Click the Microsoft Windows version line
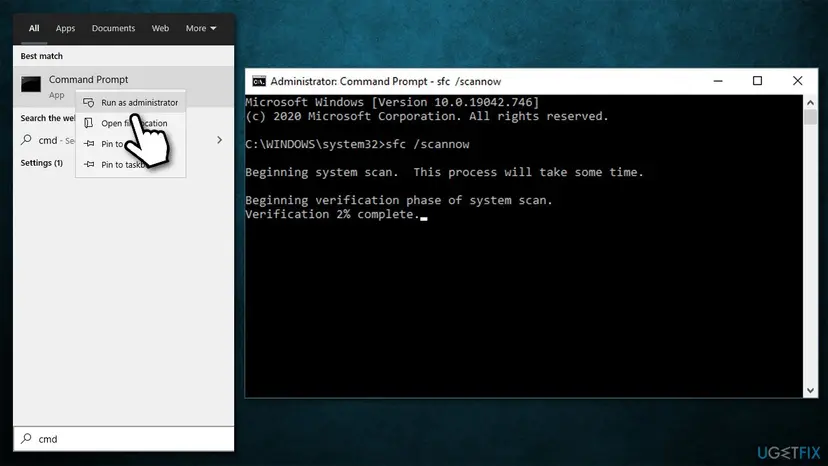 (x=392, y=102)
